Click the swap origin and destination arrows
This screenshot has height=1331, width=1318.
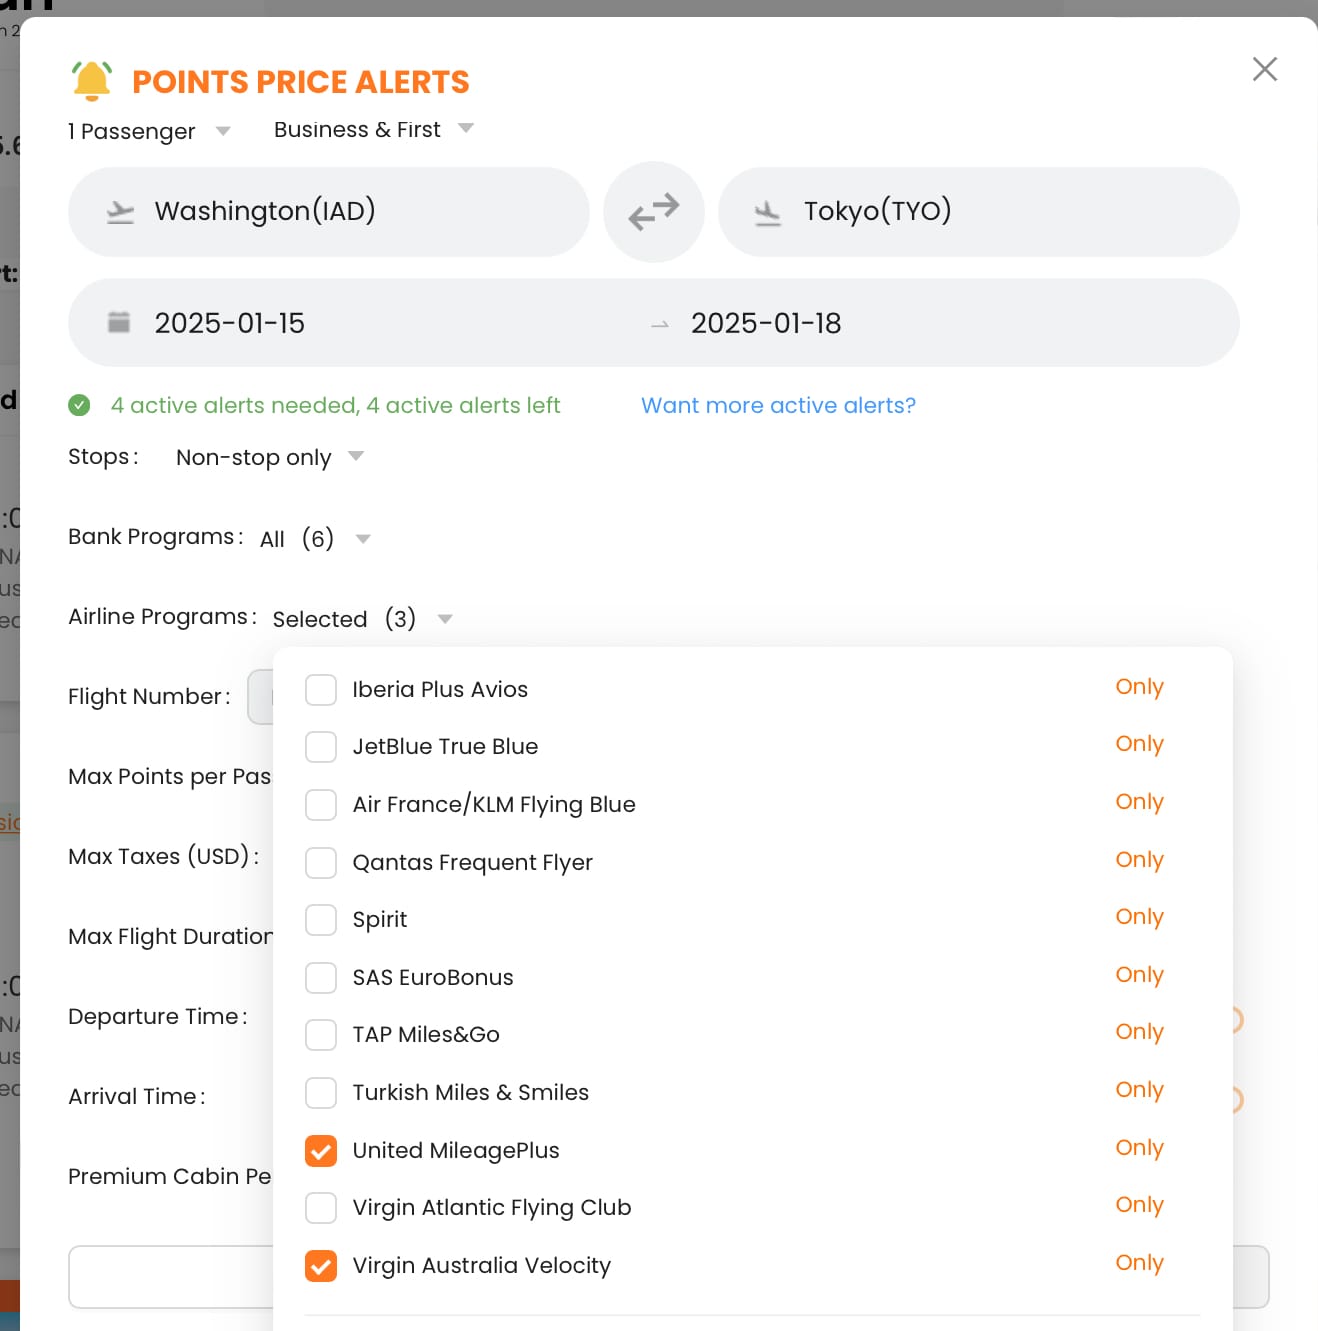point(653,212)
